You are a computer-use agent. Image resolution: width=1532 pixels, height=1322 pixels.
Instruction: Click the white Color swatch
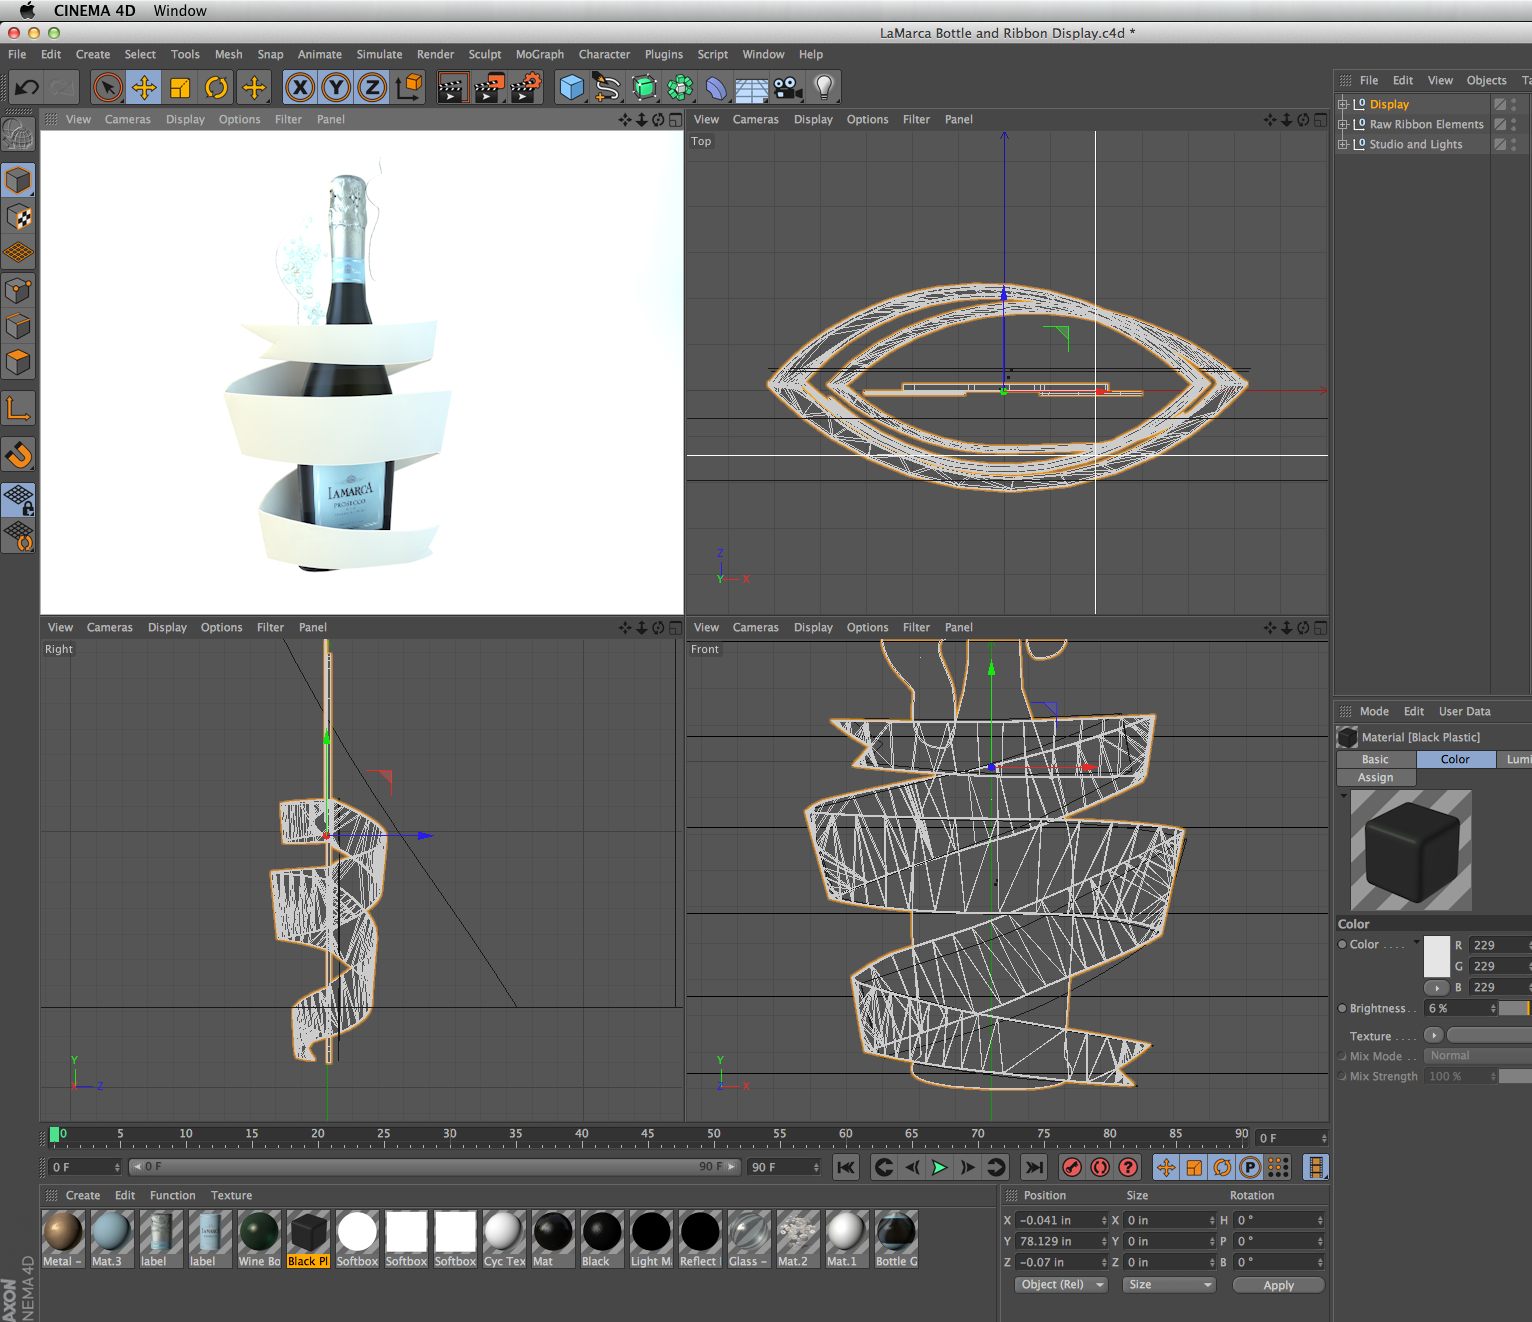tap(1436, 957)
